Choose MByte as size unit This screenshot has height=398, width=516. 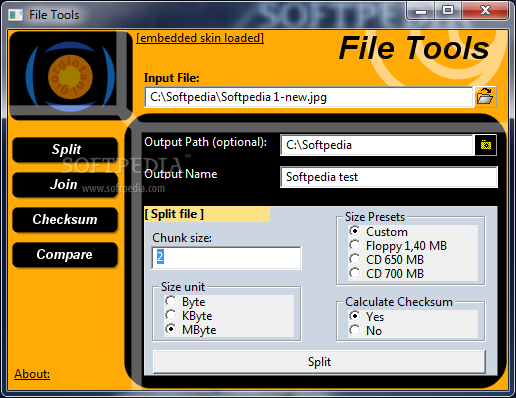click(191, 330)
